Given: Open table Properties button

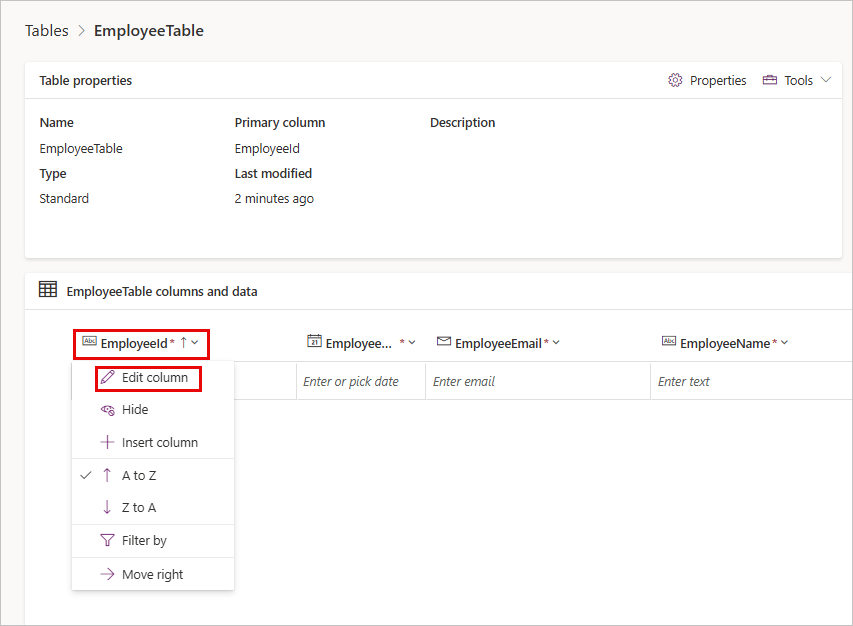Looking at the screenshot, I should pyautogui.click(x=707, y=80).
